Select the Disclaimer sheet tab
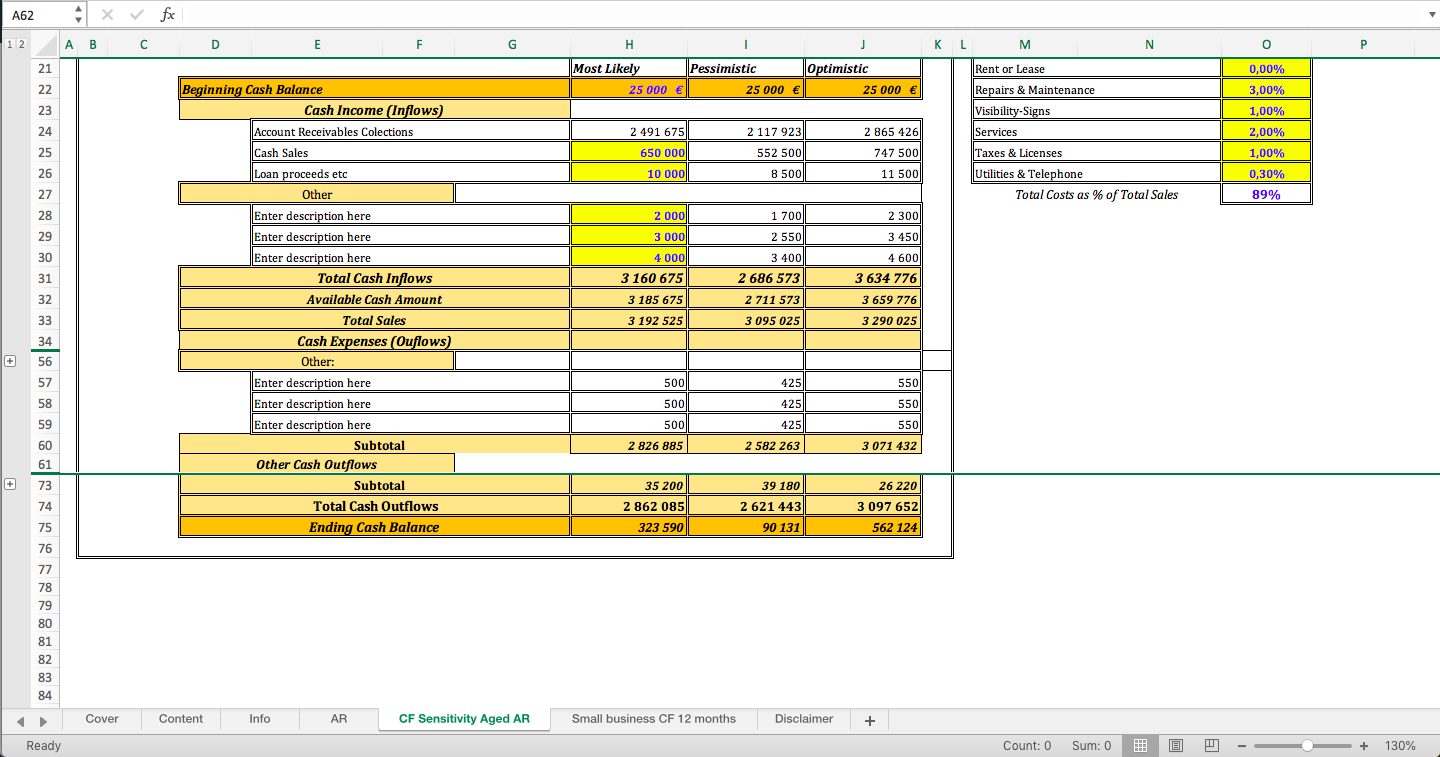This screenshot has height=757, width=1440. click(805, 718)
